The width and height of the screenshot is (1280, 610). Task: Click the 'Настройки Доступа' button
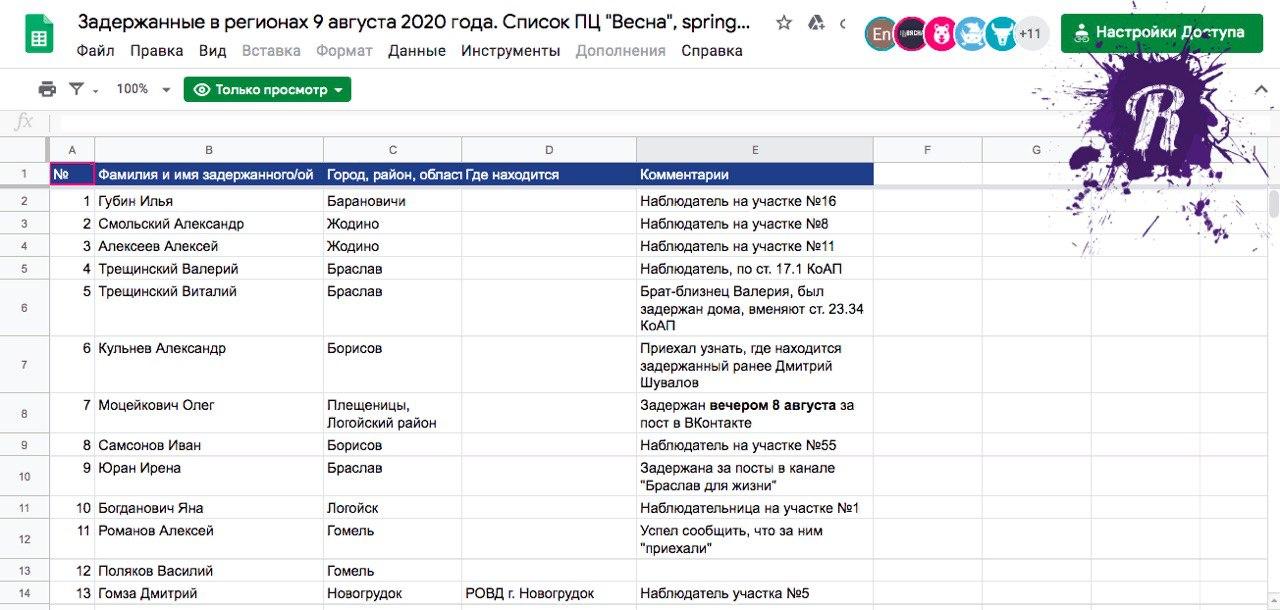click(x=1160, y=33)
